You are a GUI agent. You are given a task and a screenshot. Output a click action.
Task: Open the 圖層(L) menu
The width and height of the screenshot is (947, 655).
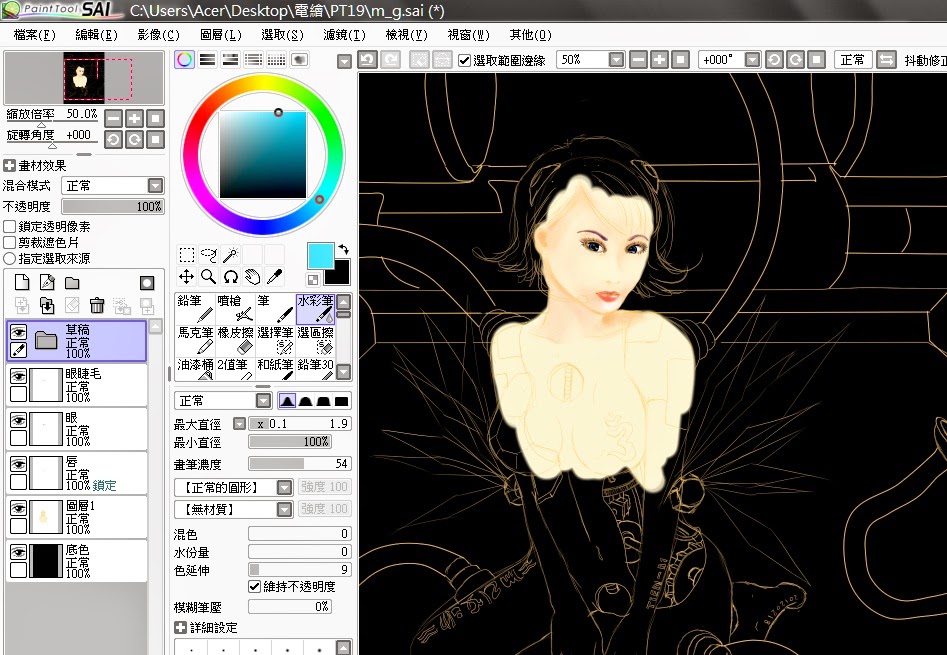click(x=221, y=35)
